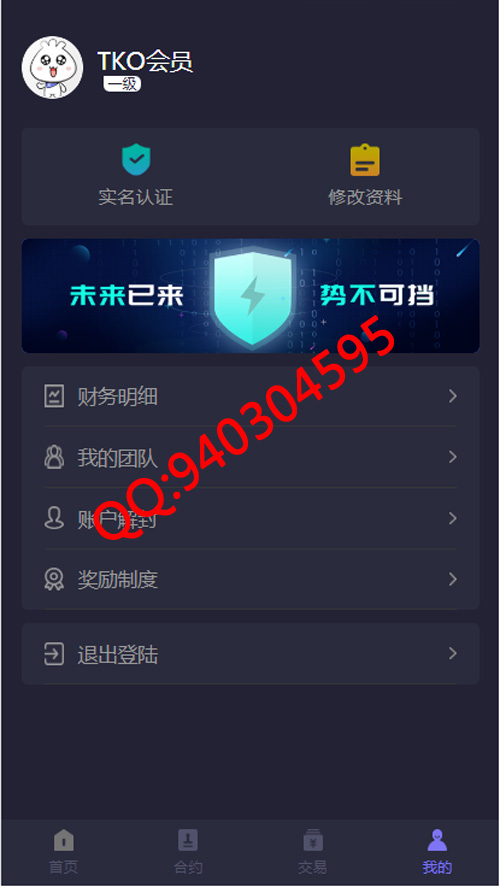Tap the user avatar picture
This screenshot has width=500, height=887.
coord(53,67)
